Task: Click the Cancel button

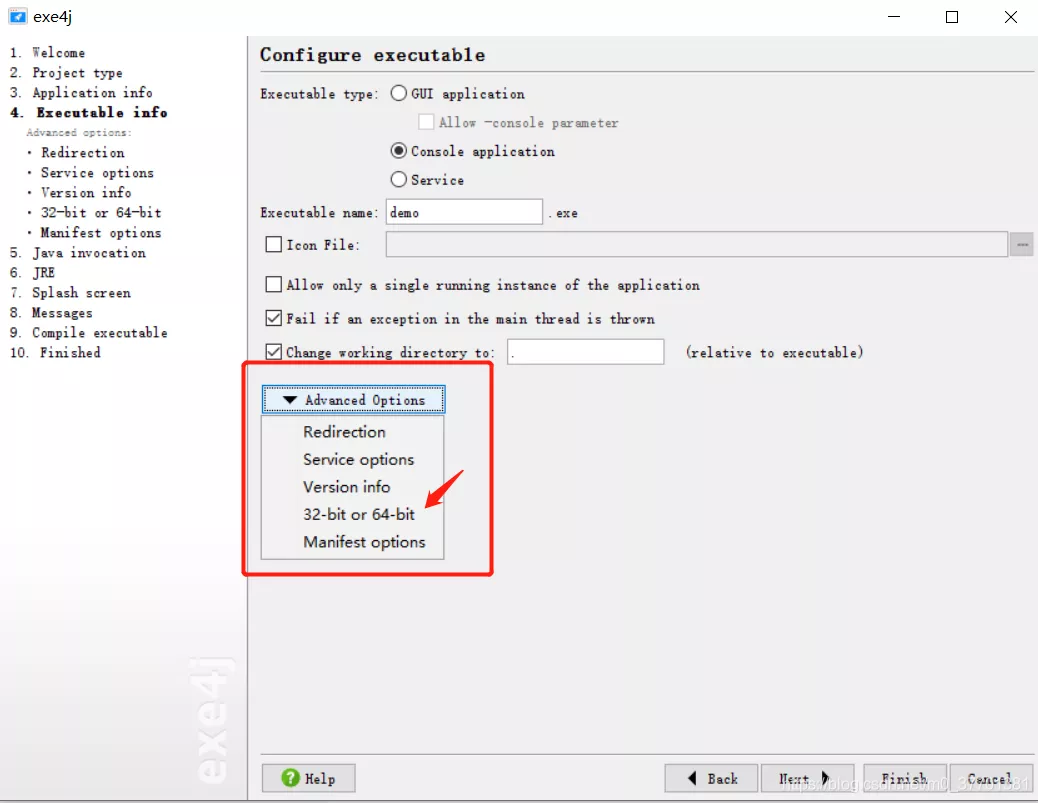Action: tap(990, 779)
